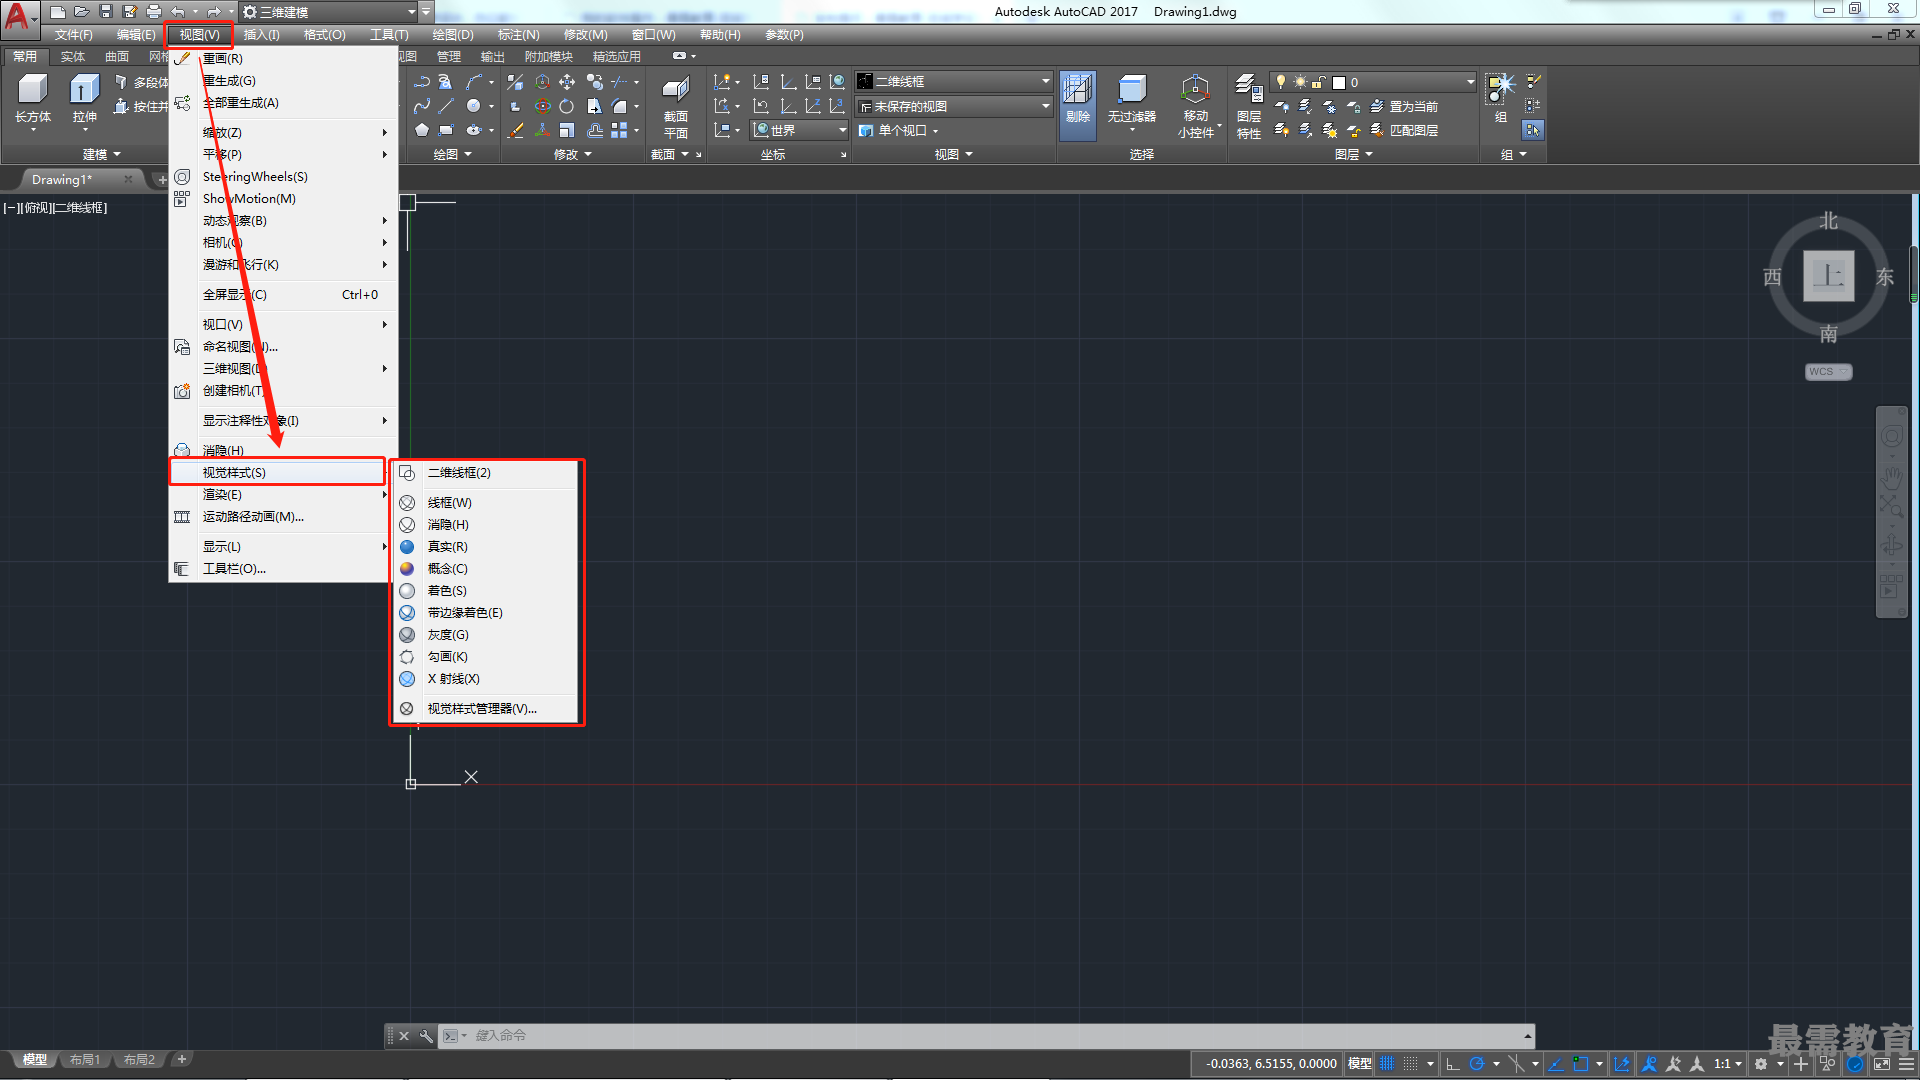Toggle Polar tracking in status bar
The image size is (1920, 1080).
pyautogui.click(x=1476, y=1064)
